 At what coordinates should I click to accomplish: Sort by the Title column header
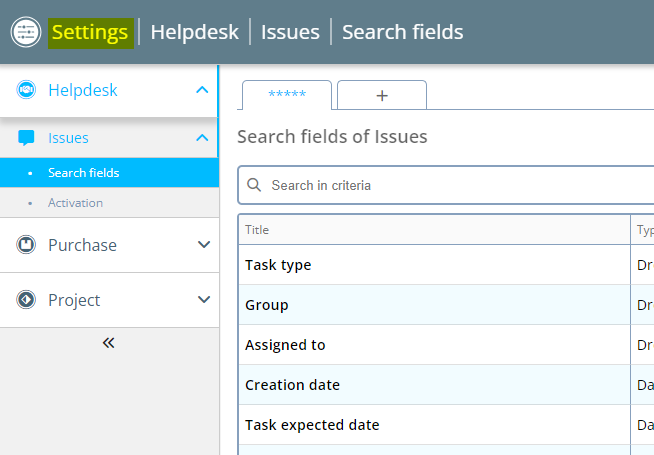[257, 230]
